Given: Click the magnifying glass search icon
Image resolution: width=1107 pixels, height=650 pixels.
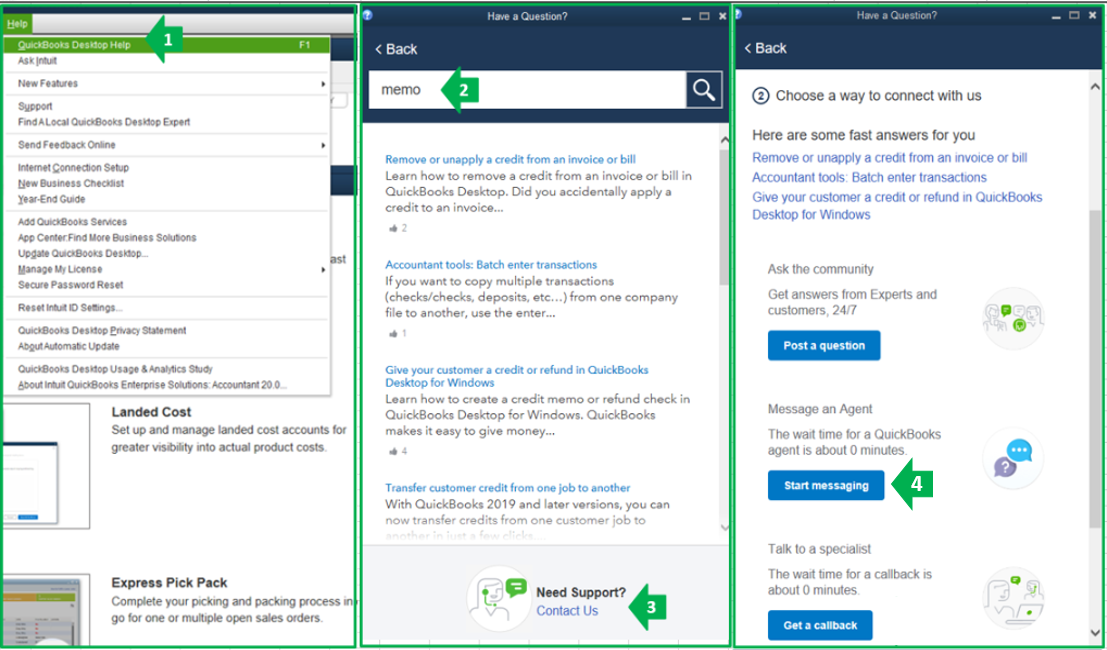Looking at the screenshot, I should 704,90.
